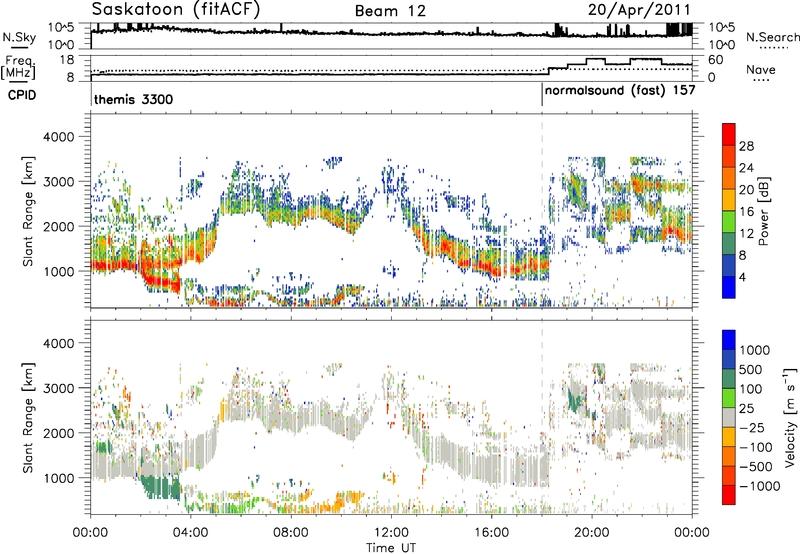Click the '4000' tick in power panel
The width and height of the screenshot is (800, 554).
[x=58, y=137]
